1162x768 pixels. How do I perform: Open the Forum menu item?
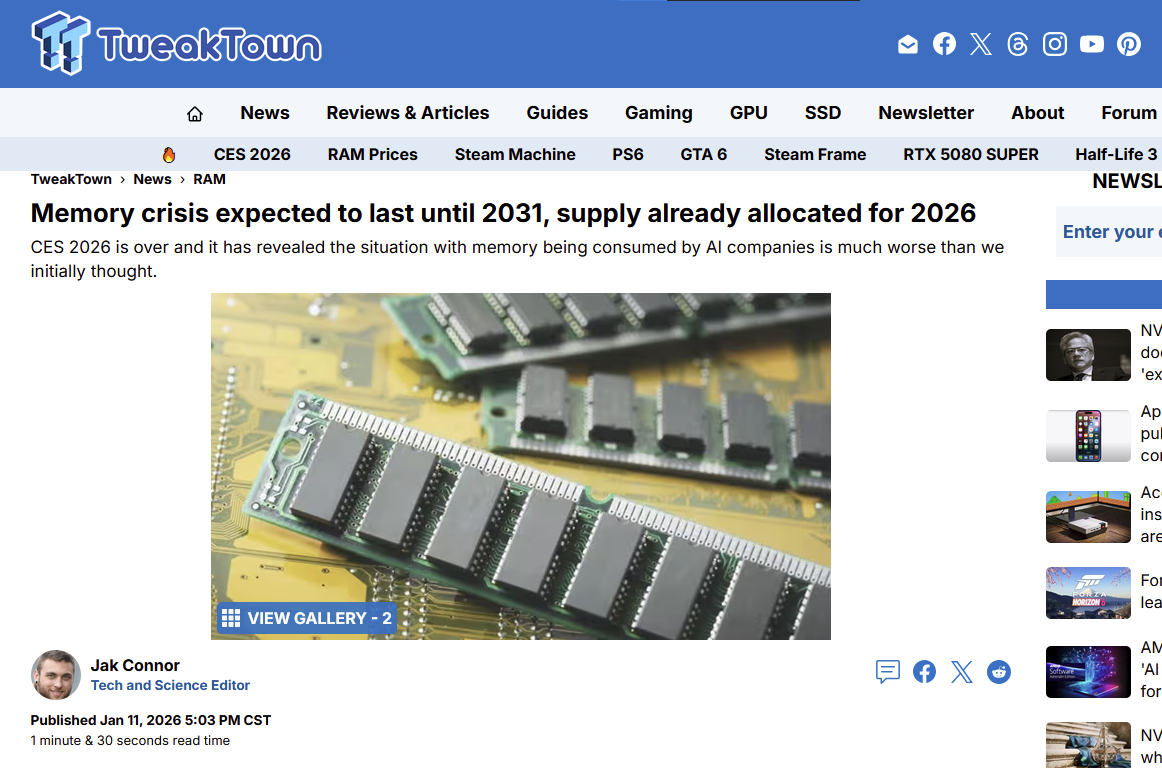[x=1129, y=113]
